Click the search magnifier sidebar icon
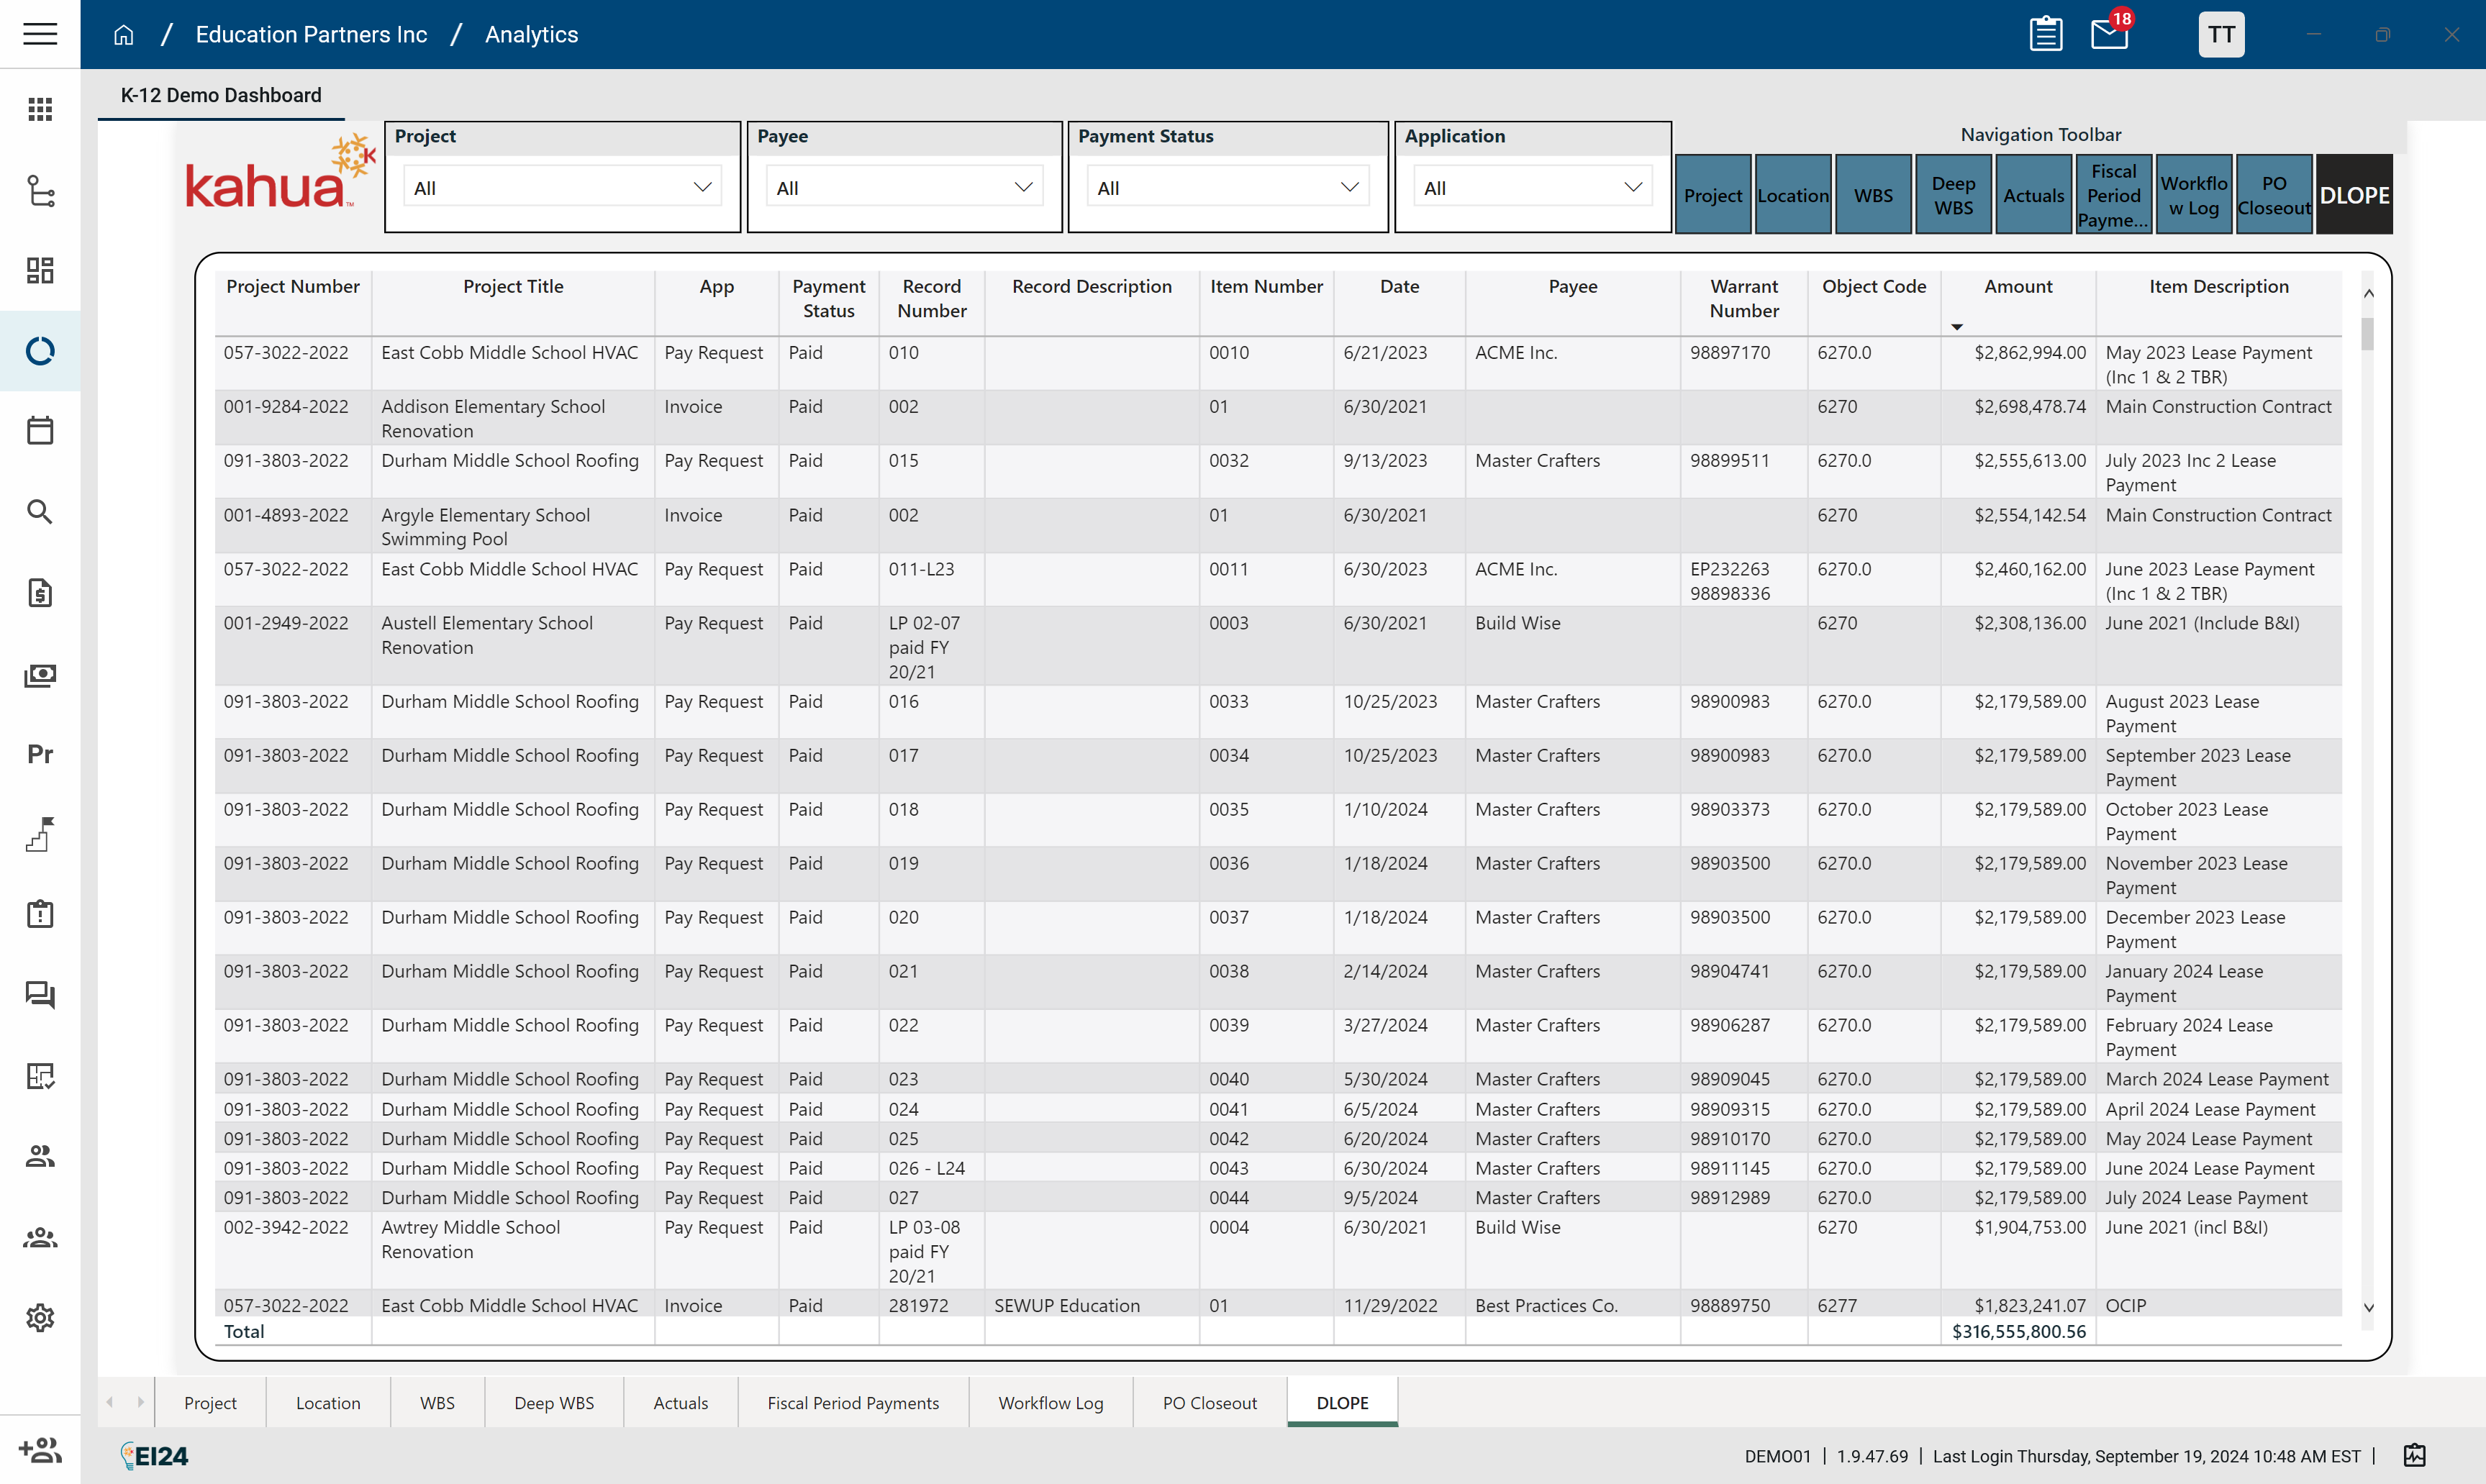The image size is (2486, 1484). tap(40, 512)
